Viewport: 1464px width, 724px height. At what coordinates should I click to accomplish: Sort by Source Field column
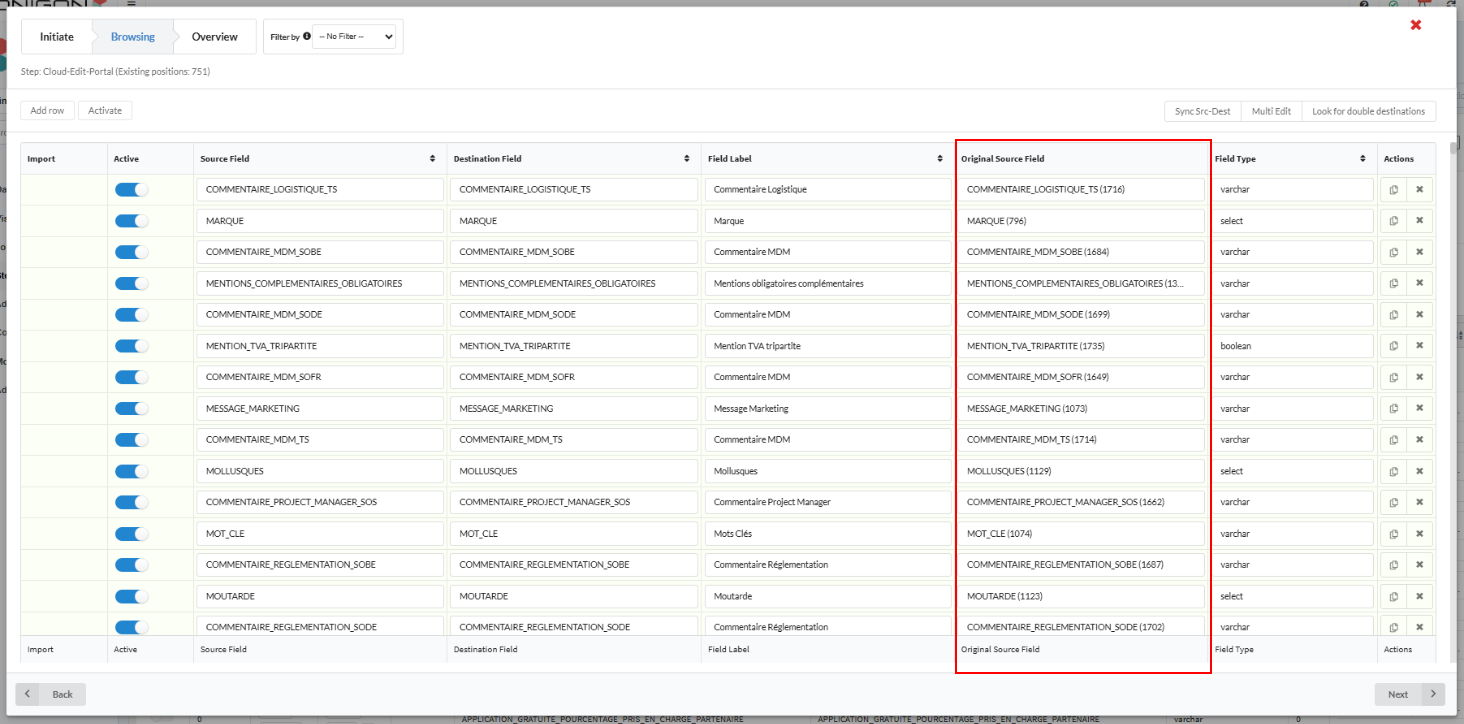click(432, 159)
